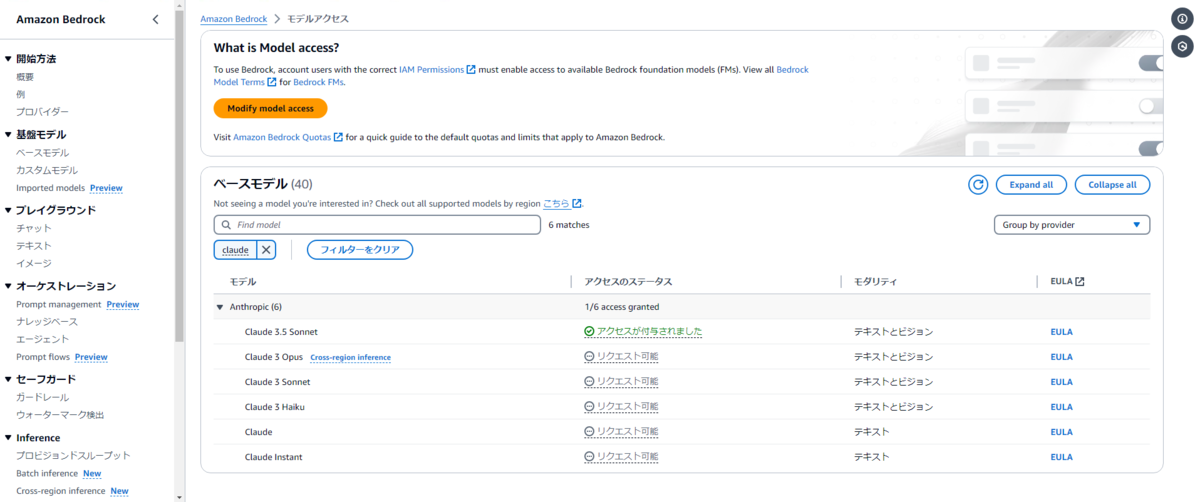This screenshot has height=502, width=1200.
Task: Click the external link icon next to EULA header
Action: click(x=1080, y=282)
